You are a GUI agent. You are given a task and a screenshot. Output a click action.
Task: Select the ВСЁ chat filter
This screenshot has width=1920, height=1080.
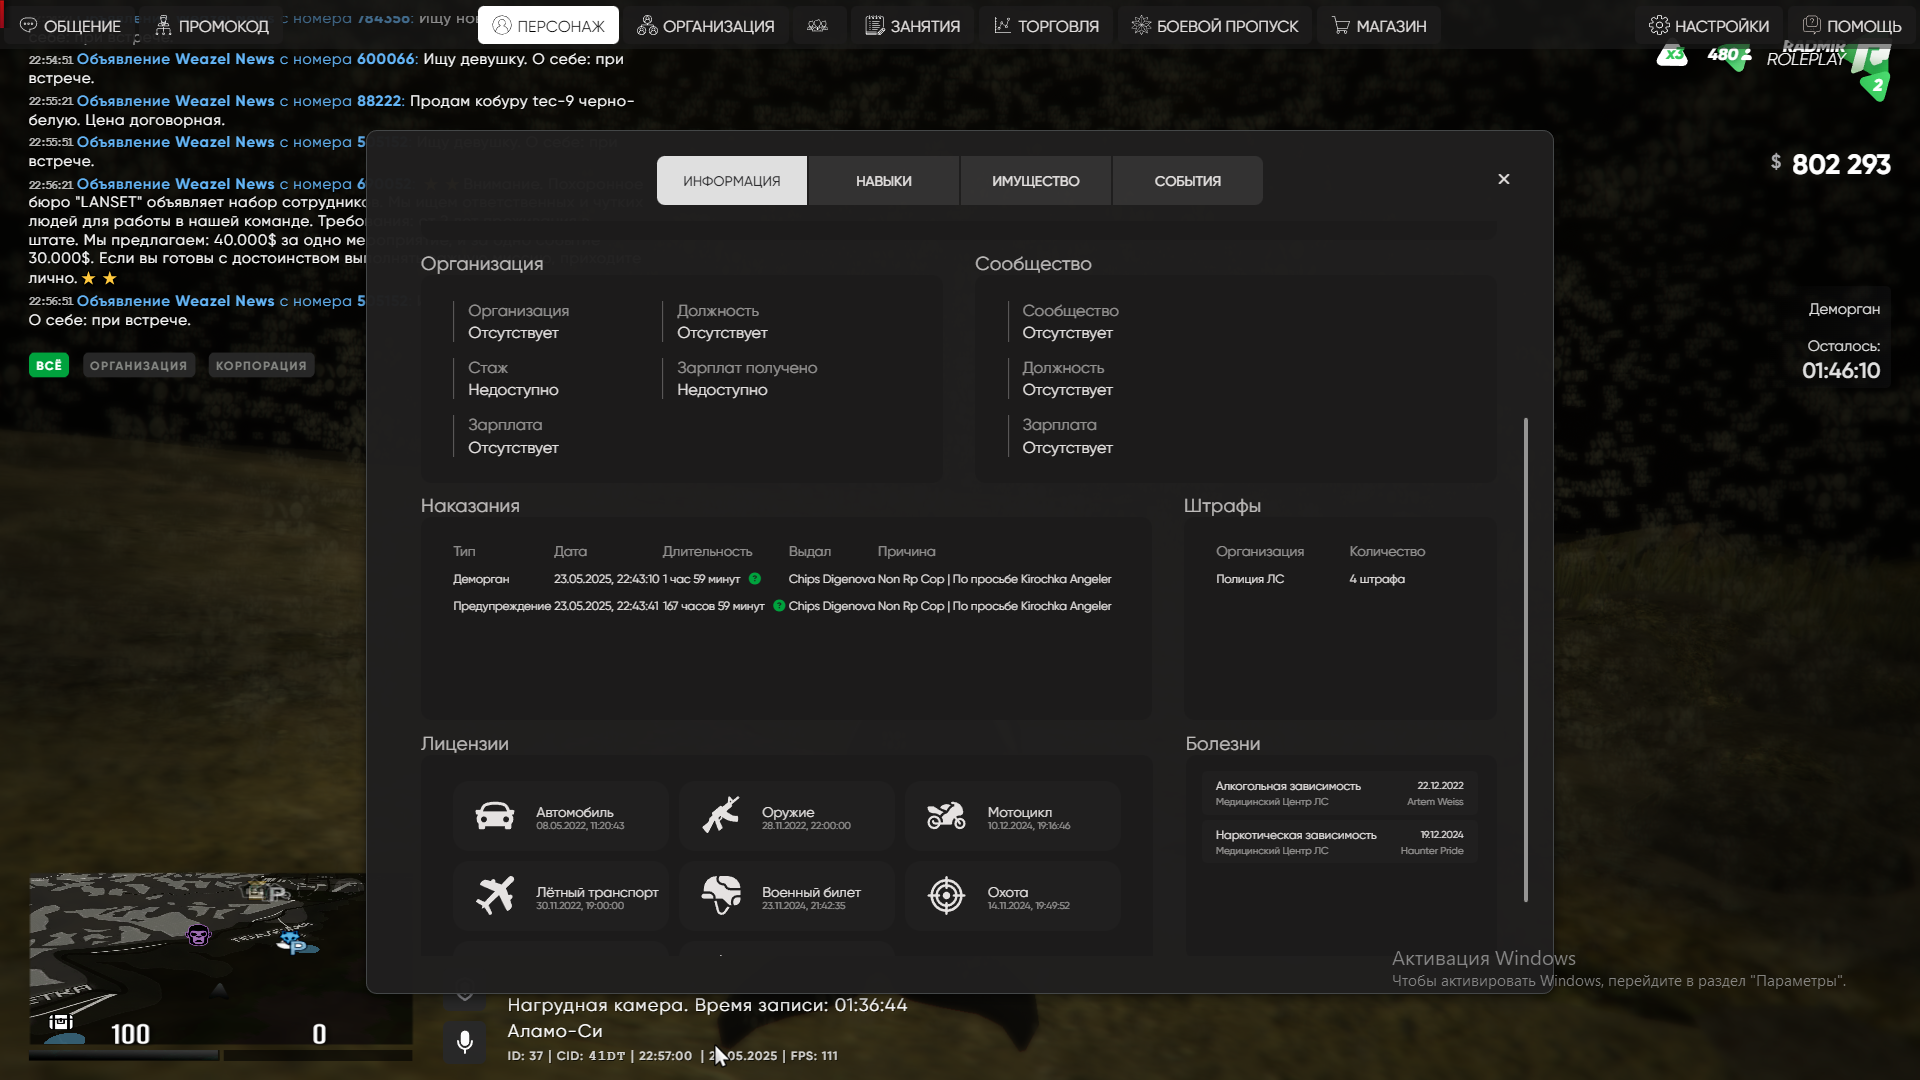pos(49,365)
